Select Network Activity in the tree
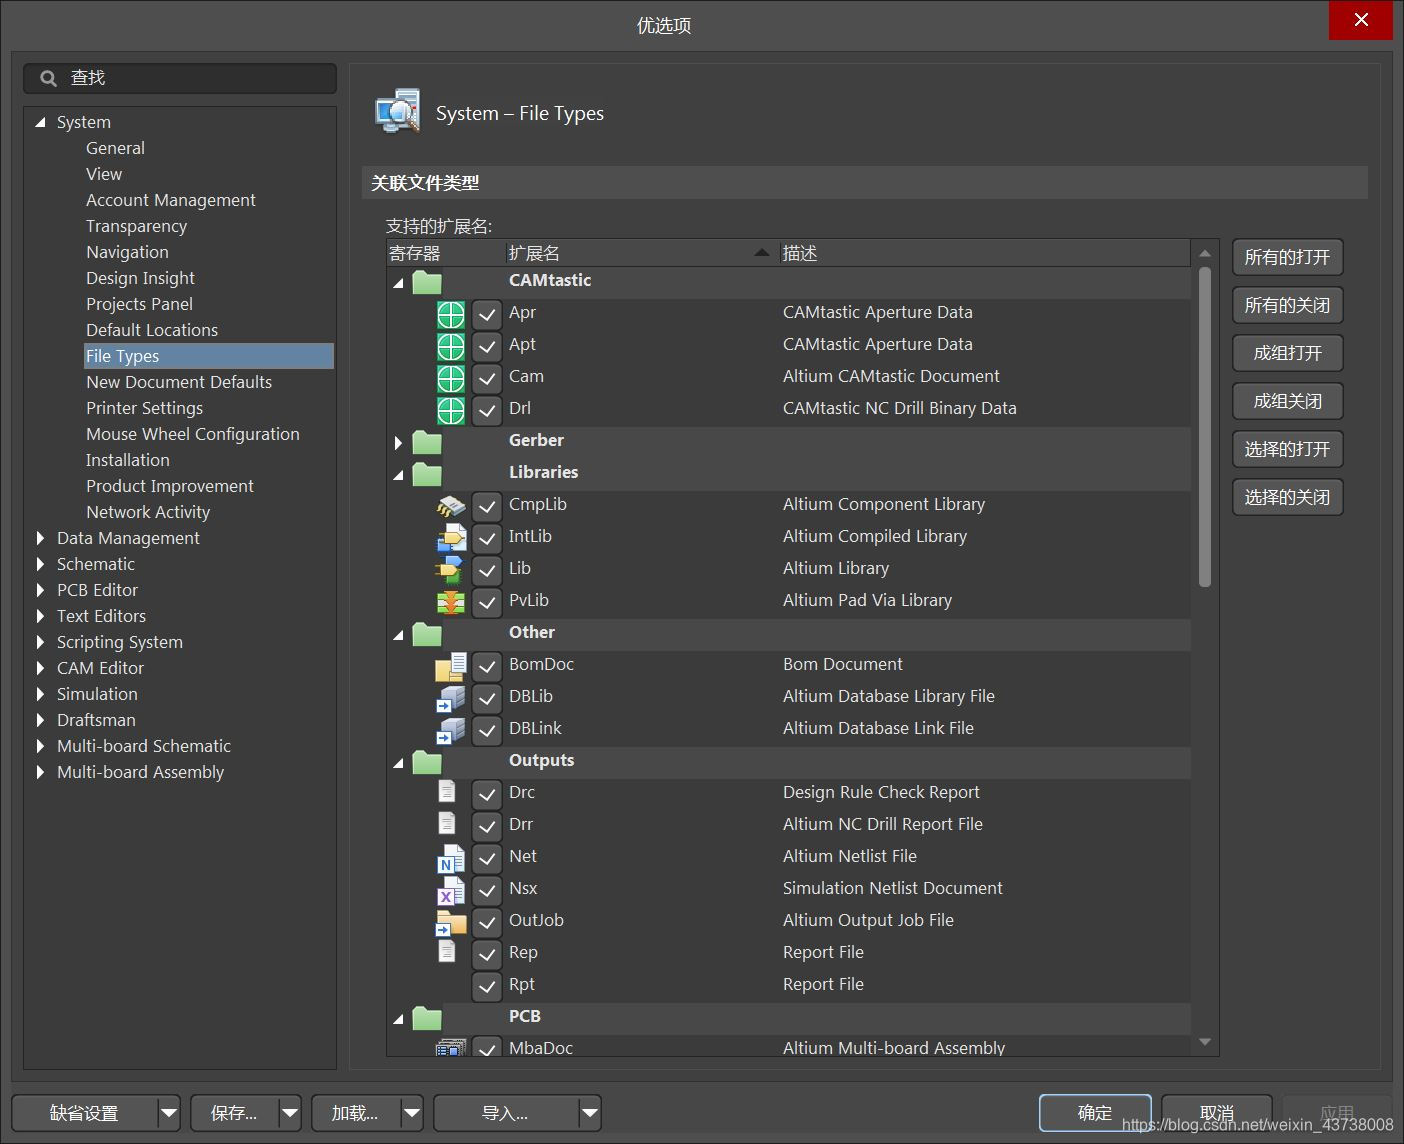This screenshot has width=1404, height=1144. click(148, 512)
